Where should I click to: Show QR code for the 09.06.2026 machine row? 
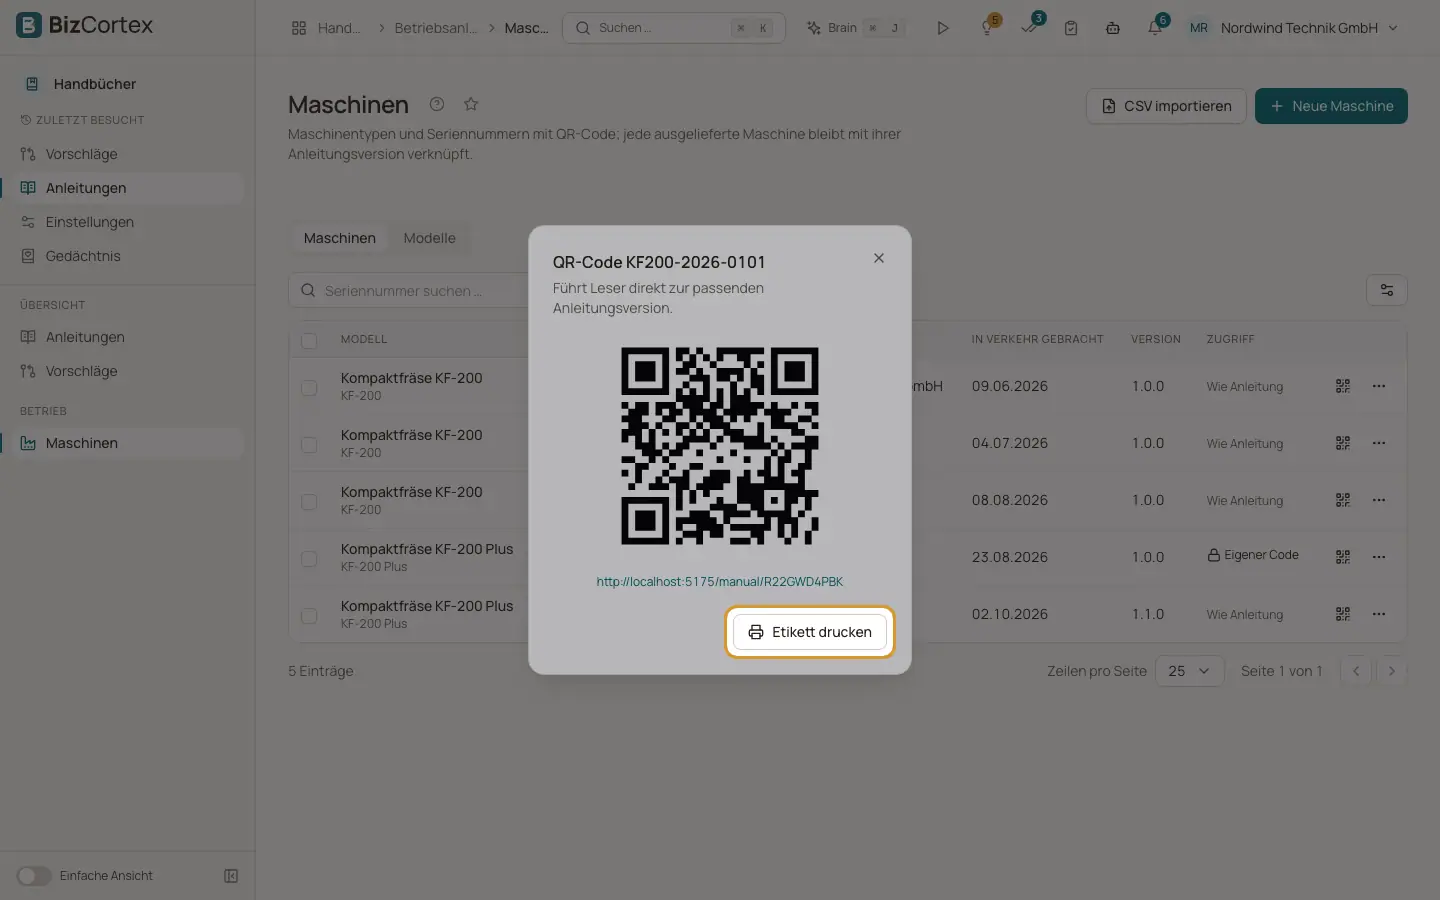click(1343, 386)
